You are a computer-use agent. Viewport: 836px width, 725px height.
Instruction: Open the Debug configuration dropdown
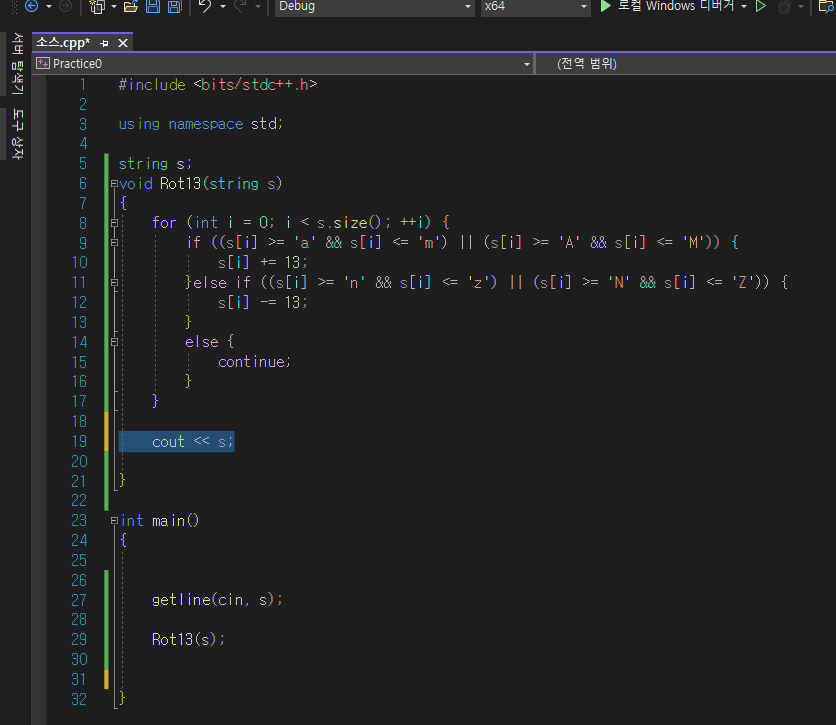[x=373, y=6]
